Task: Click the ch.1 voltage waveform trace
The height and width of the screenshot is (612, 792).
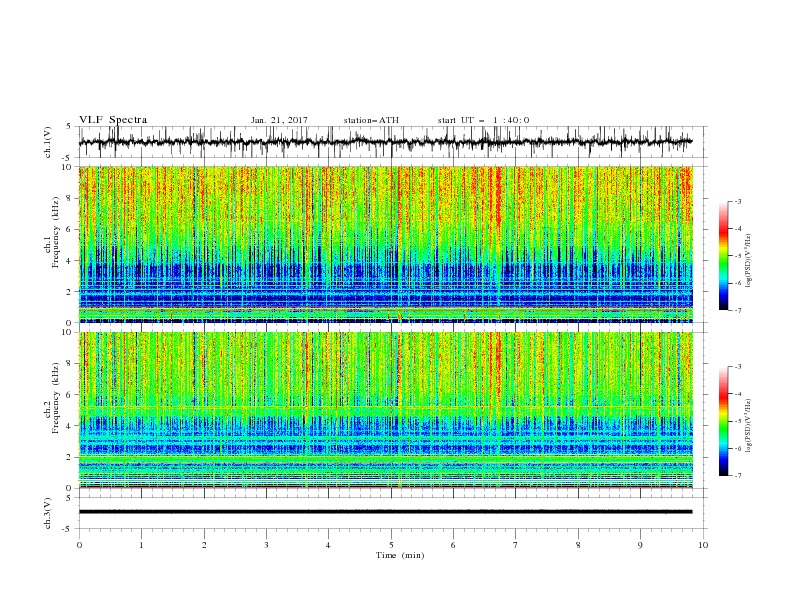Action: point(385,142)
